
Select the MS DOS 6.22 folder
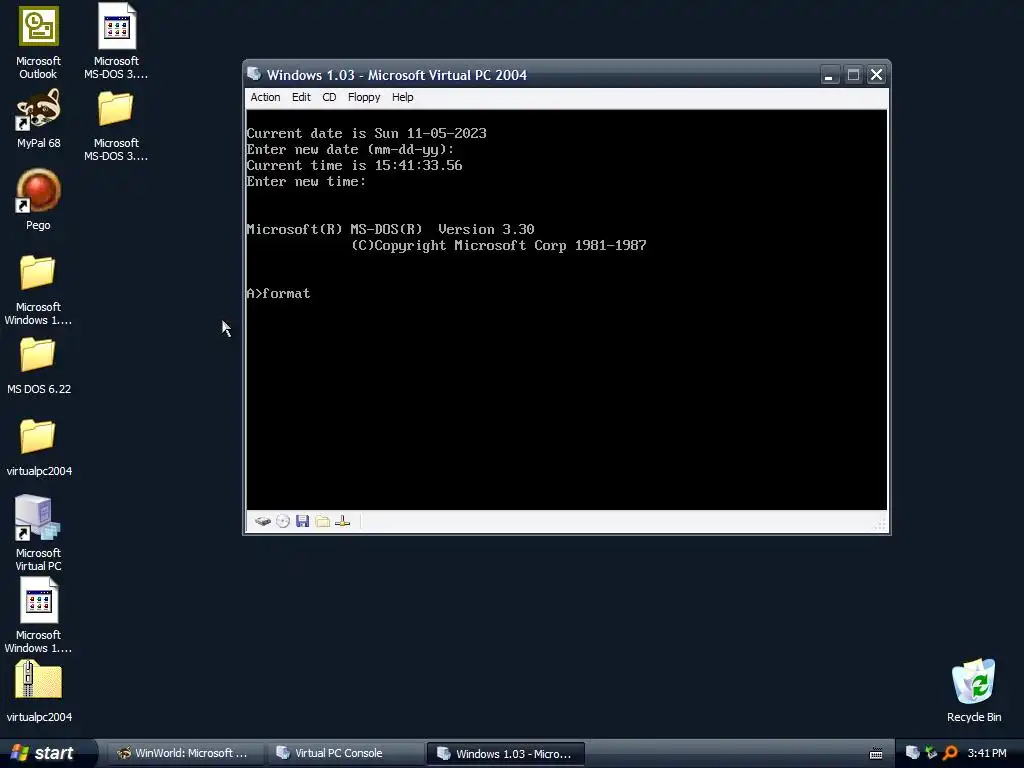coord(37,355)
